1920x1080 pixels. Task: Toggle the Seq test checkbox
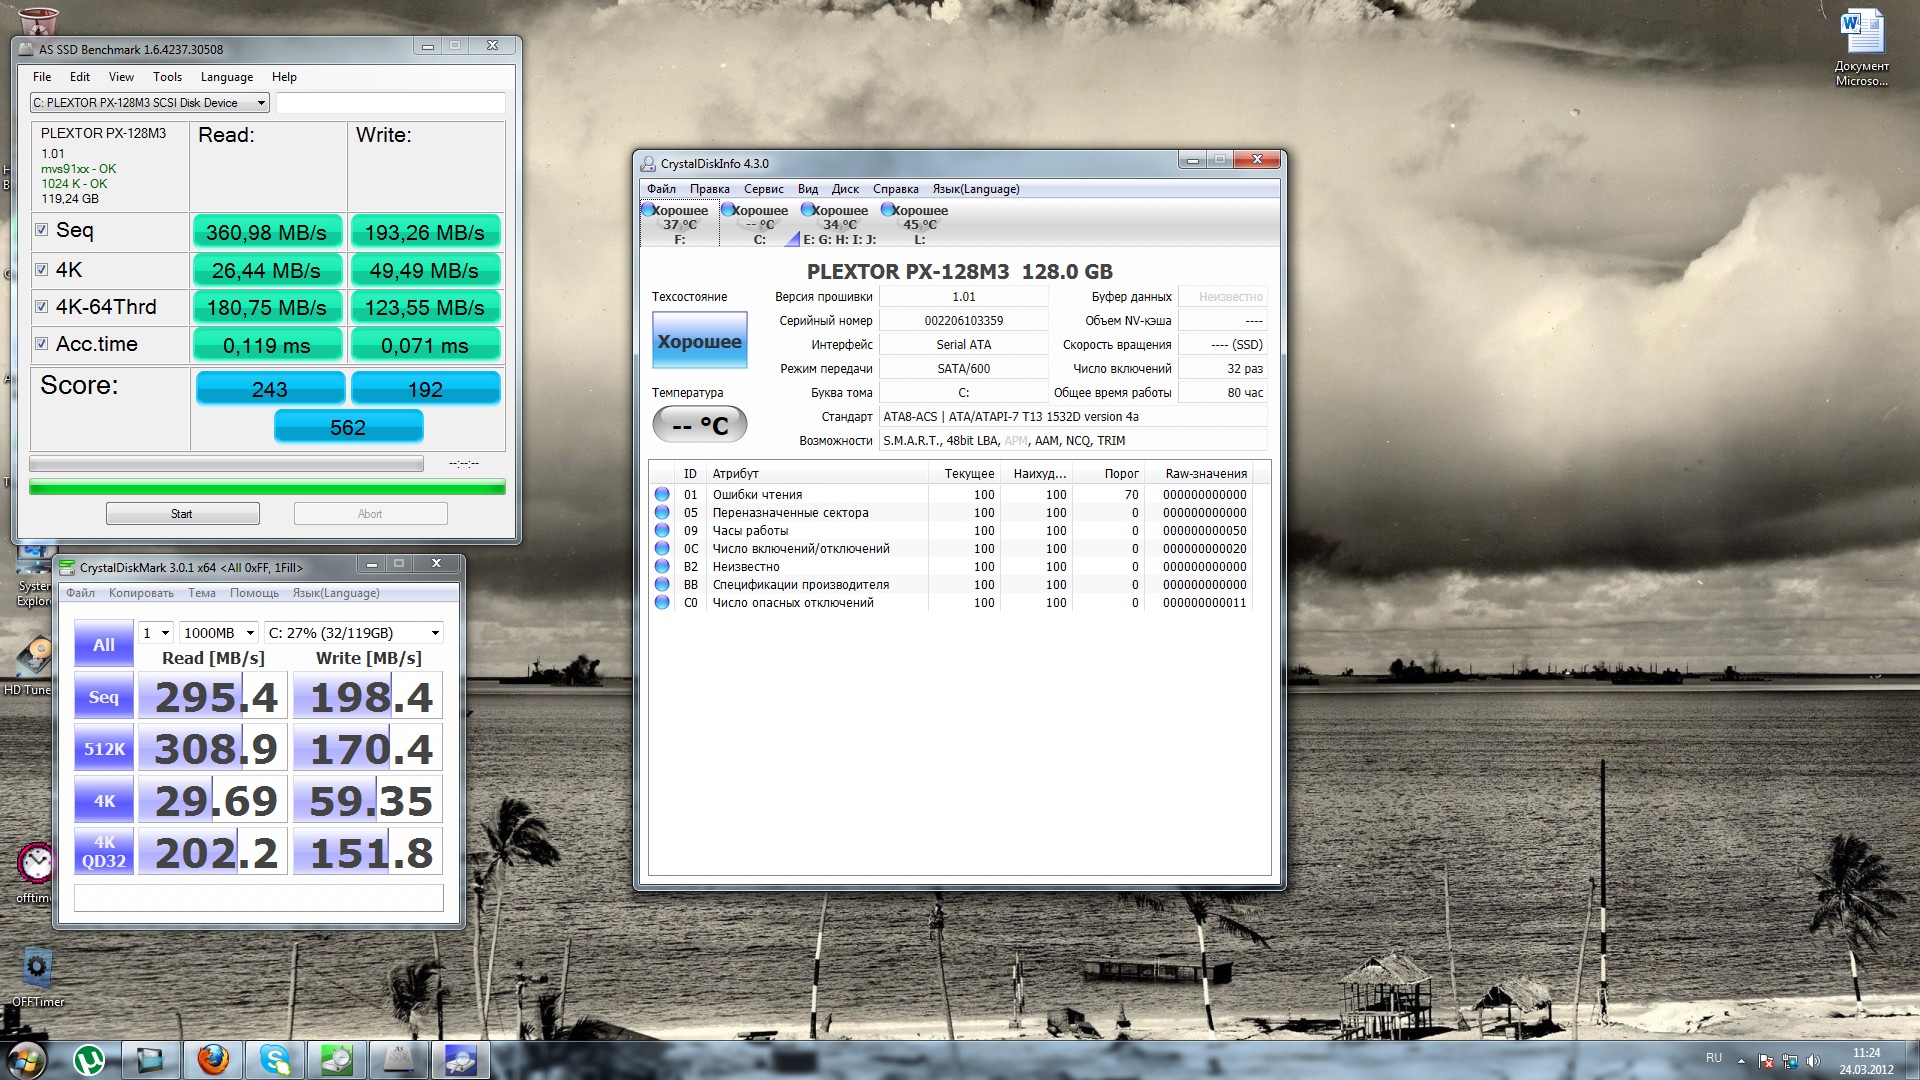click(42, 230)
